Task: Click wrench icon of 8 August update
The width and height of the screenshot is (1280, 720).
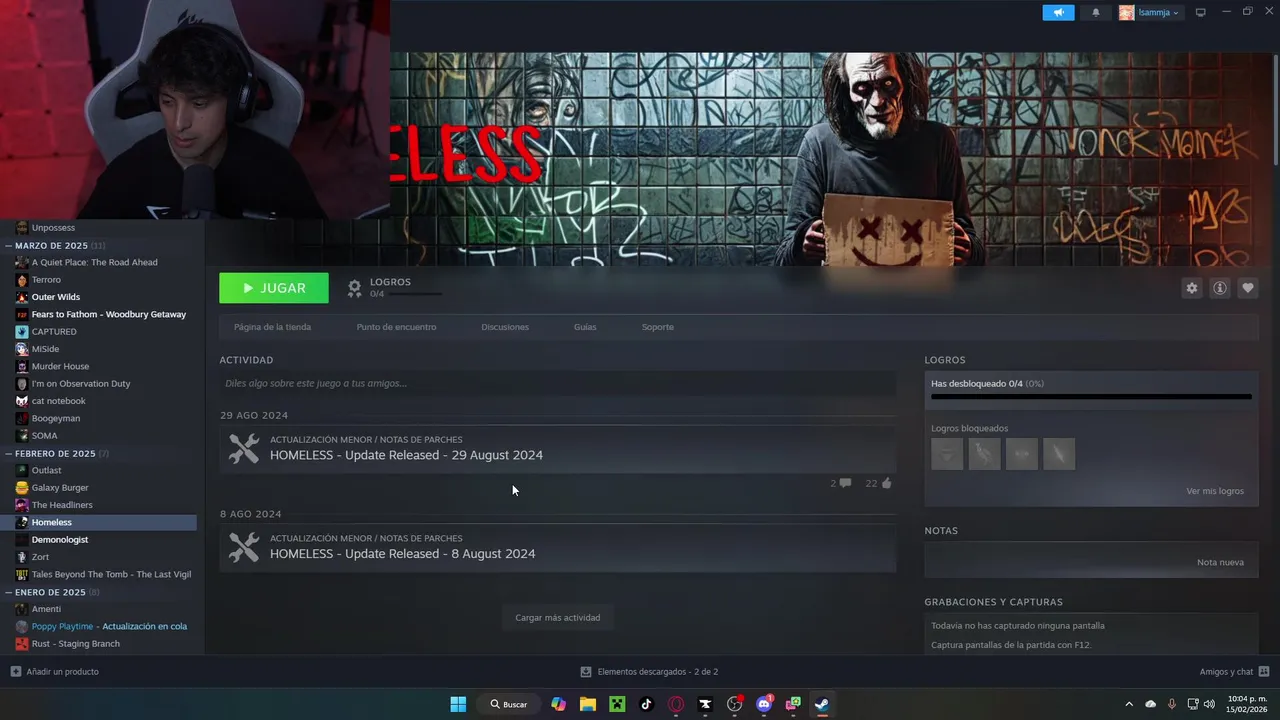Action: coord(244,547)
